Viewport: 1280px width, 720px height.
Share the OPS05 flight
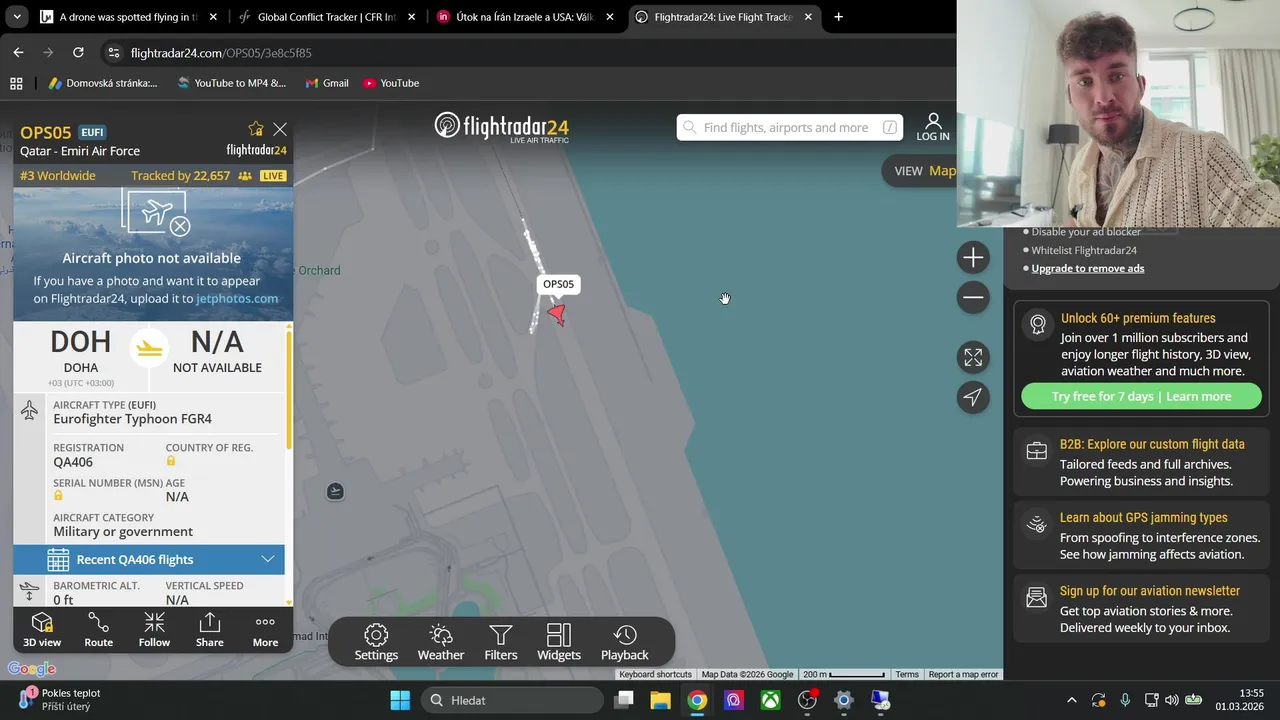[209, 631]
